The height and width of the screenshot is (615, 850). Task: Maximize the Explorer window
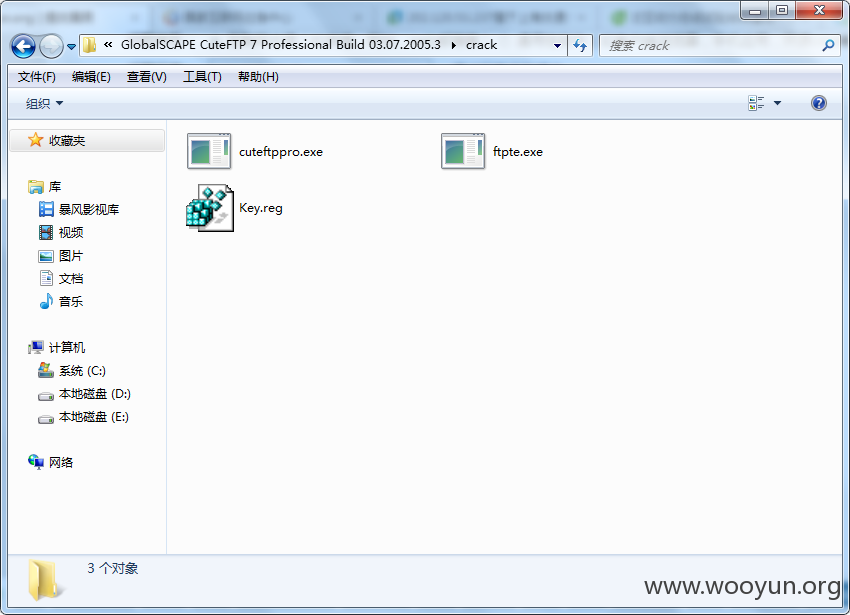782,10
